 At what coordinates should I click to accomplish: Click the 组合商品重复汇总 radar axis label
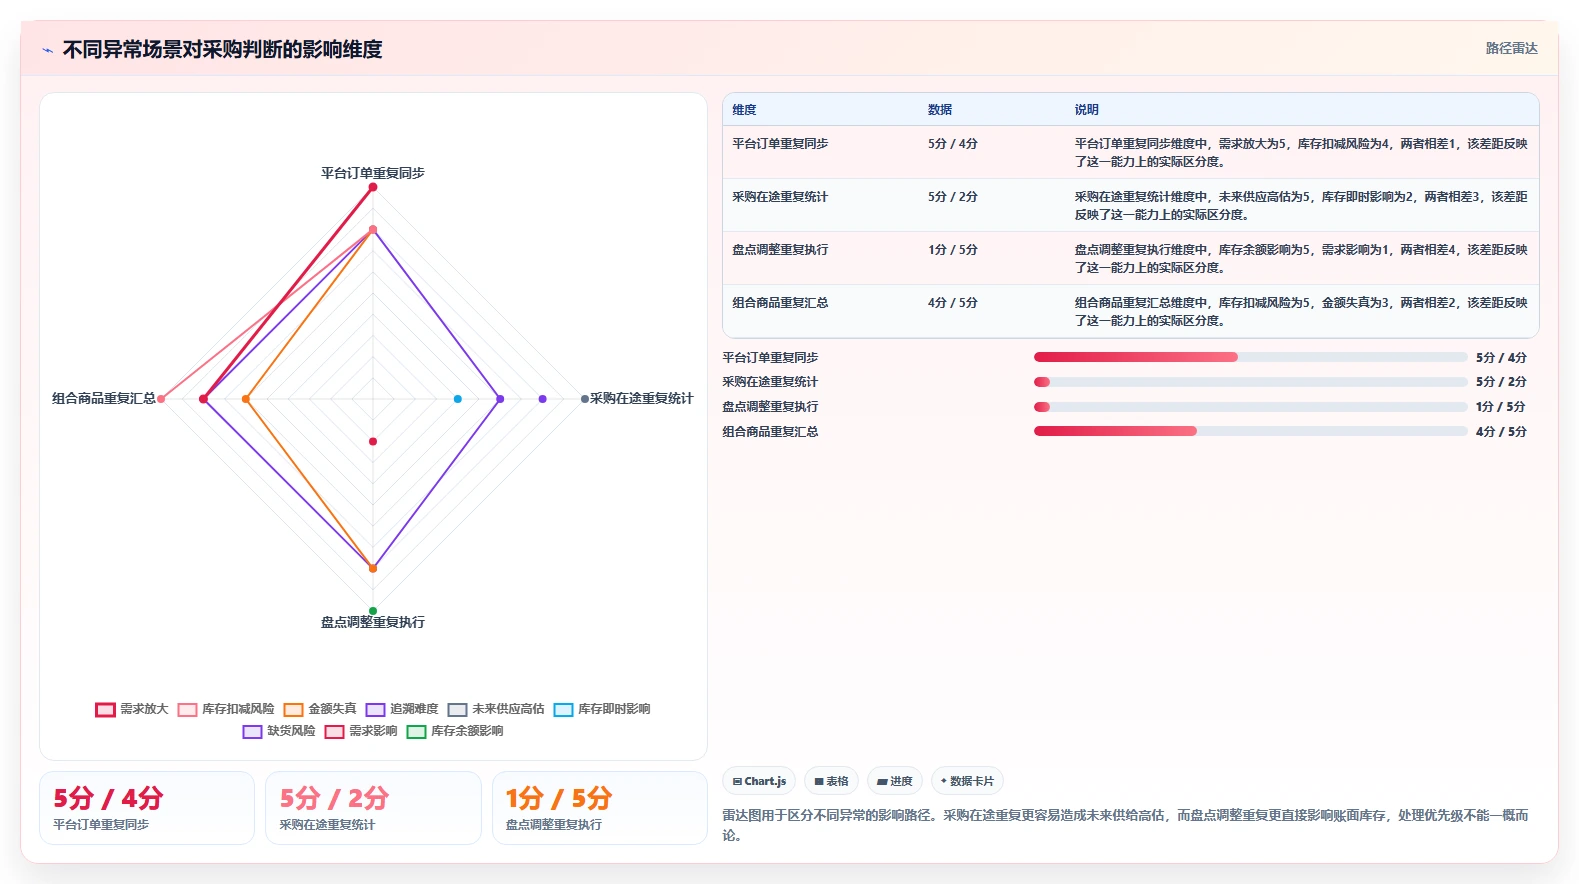click(x=104, y=398)
